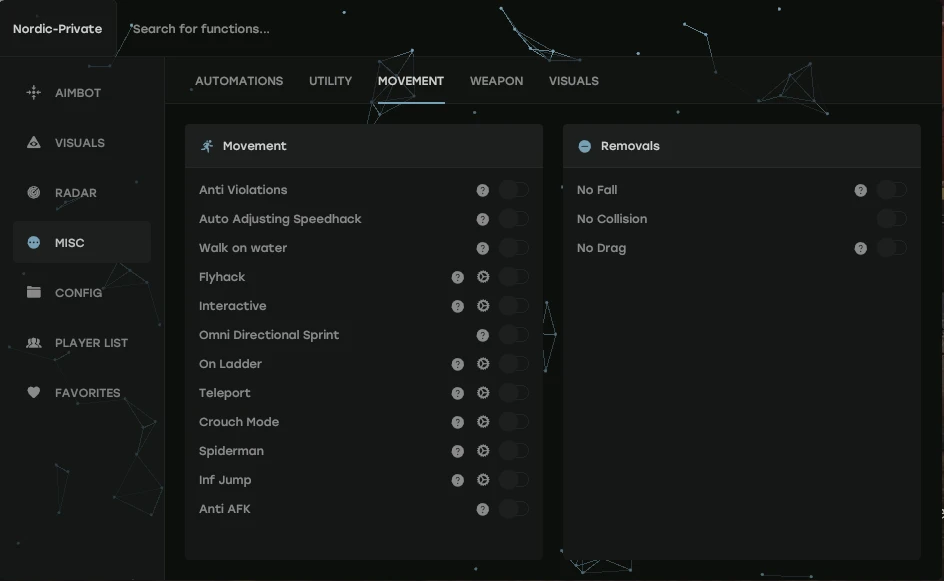This screenshot has height=581, width=944.
Task: Toggle the No Drag switch
Action: 892,247
